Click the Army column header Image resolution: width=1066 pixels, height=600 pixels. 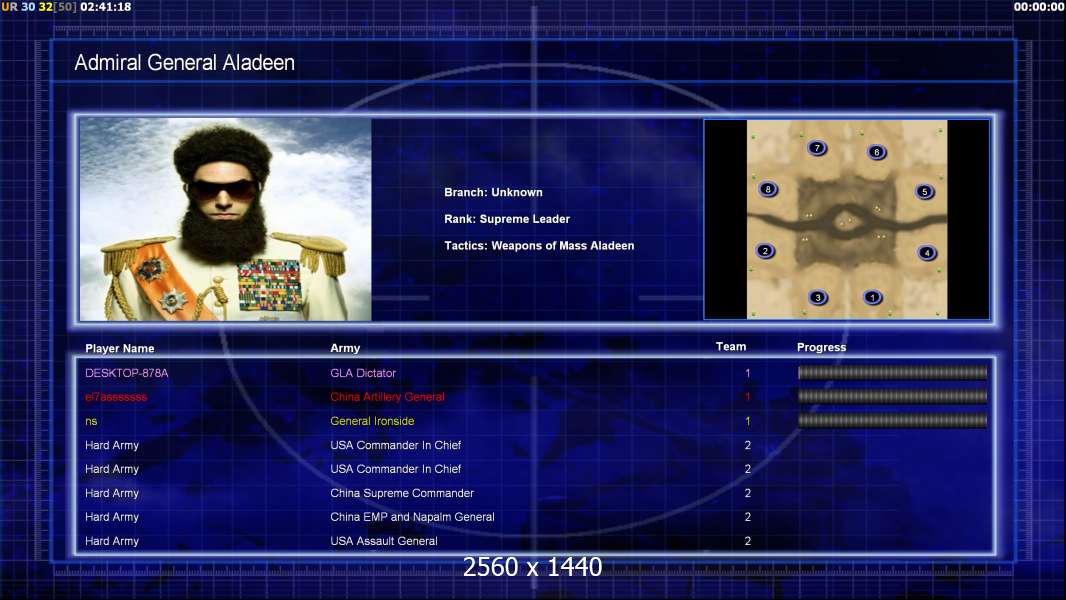pyautogui.click(x=345, y=348)
